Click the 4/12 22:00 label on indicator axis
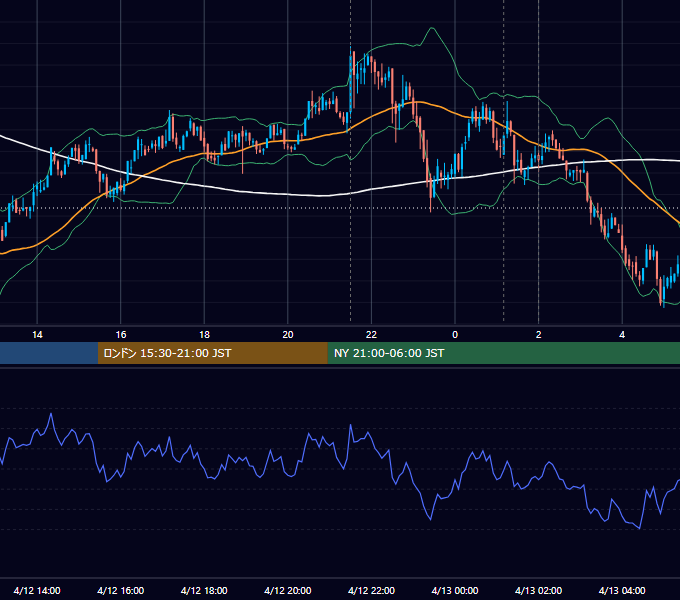680x600 pixels. tap(372, 590)
